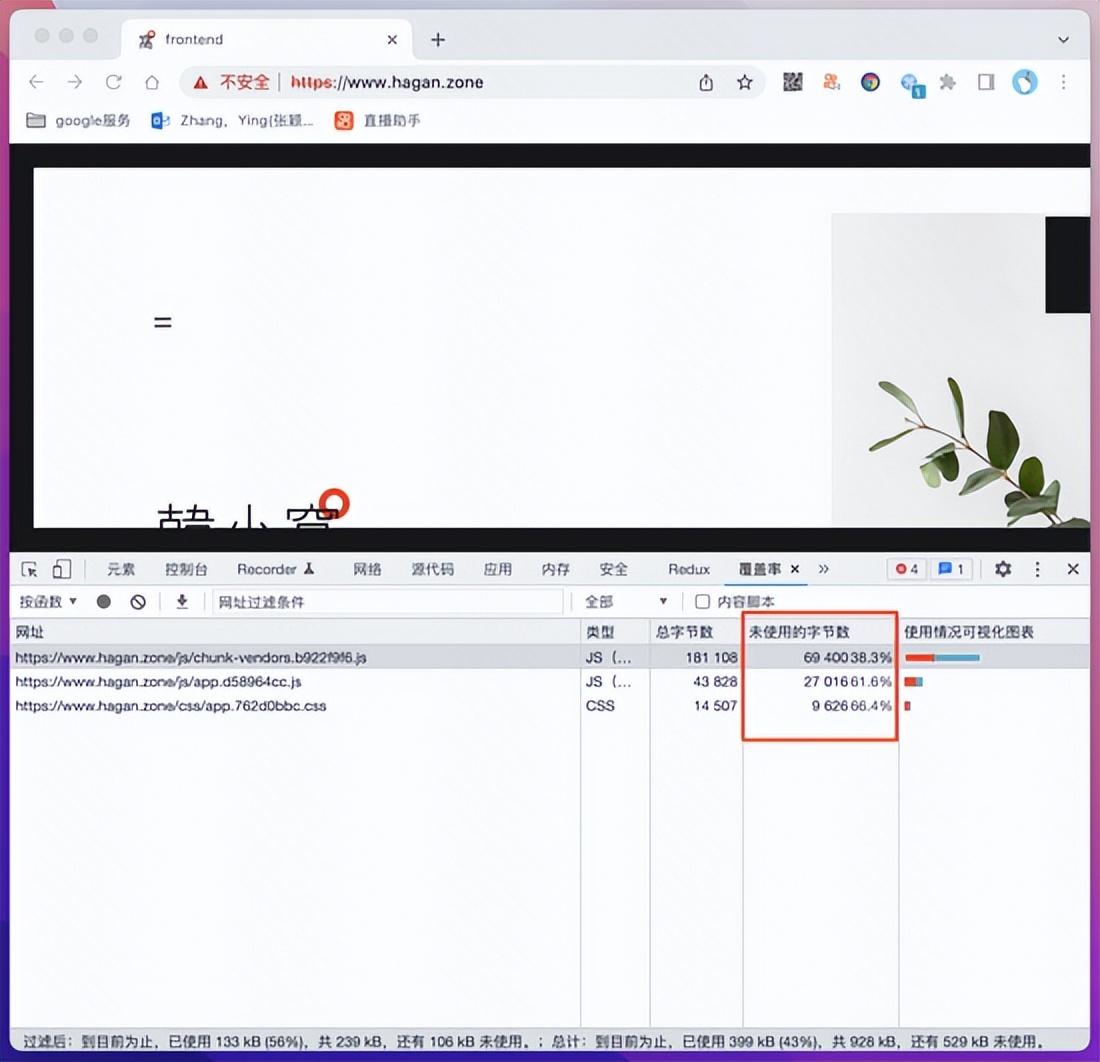Open the tab search dropdown arrow
1100x1062 pixels.
pos(1064,40)
